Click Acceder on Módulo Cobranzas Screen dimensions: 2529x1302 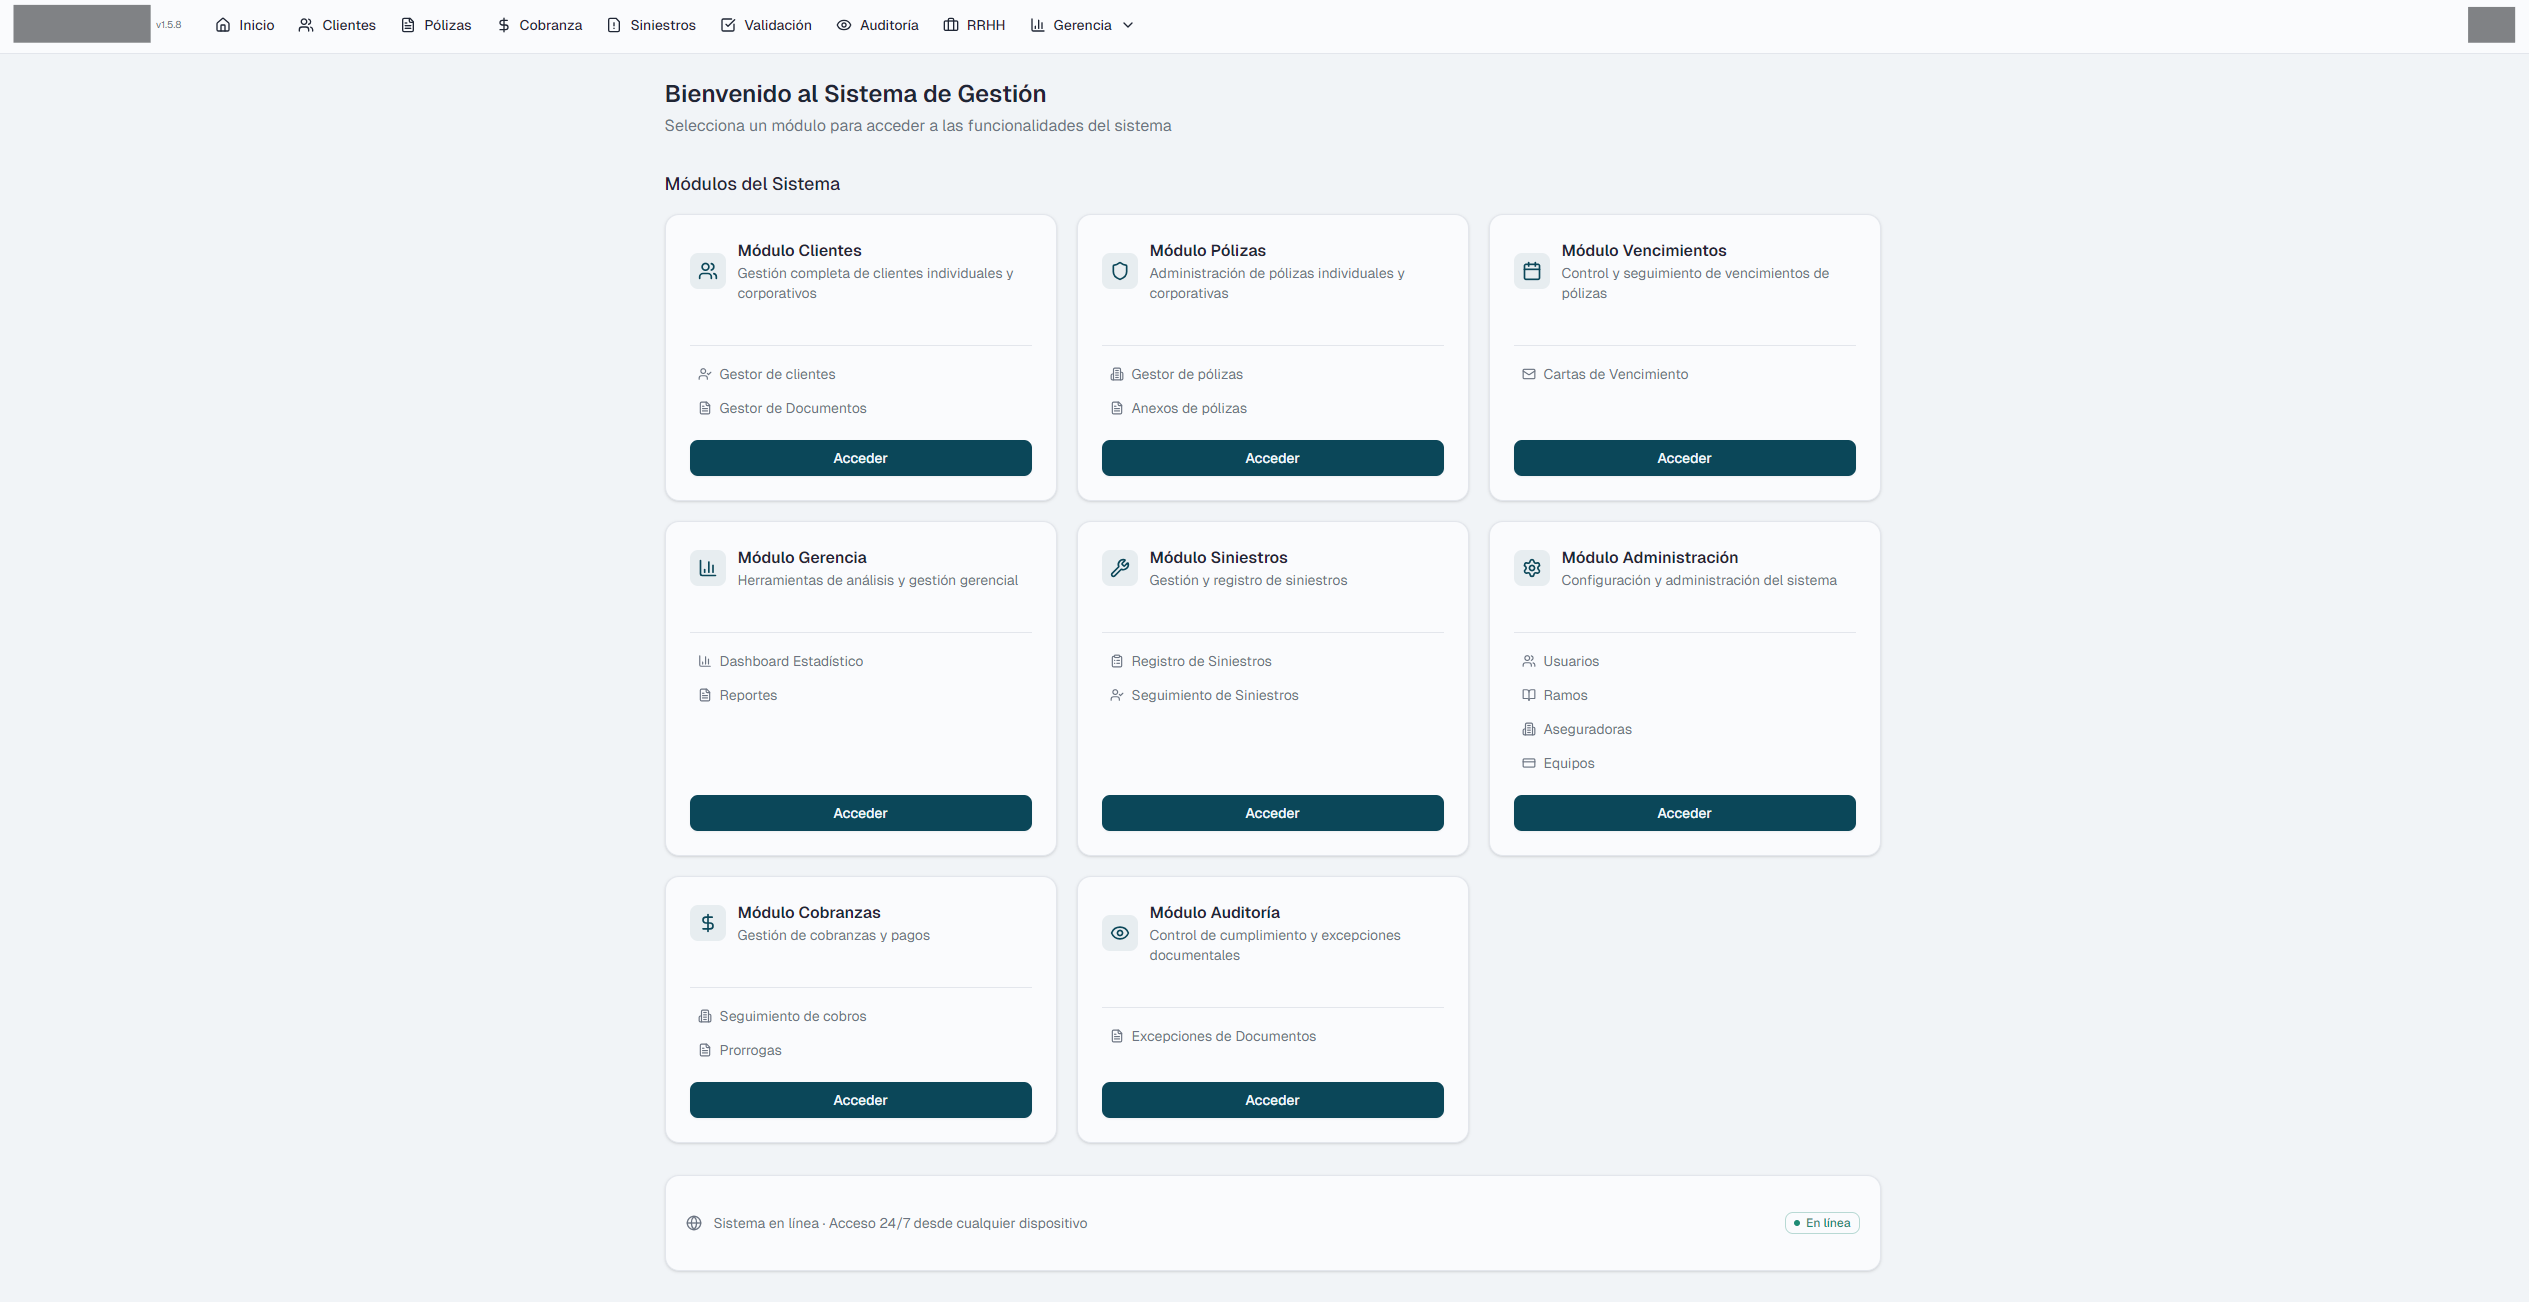[x=860, y=1099]
